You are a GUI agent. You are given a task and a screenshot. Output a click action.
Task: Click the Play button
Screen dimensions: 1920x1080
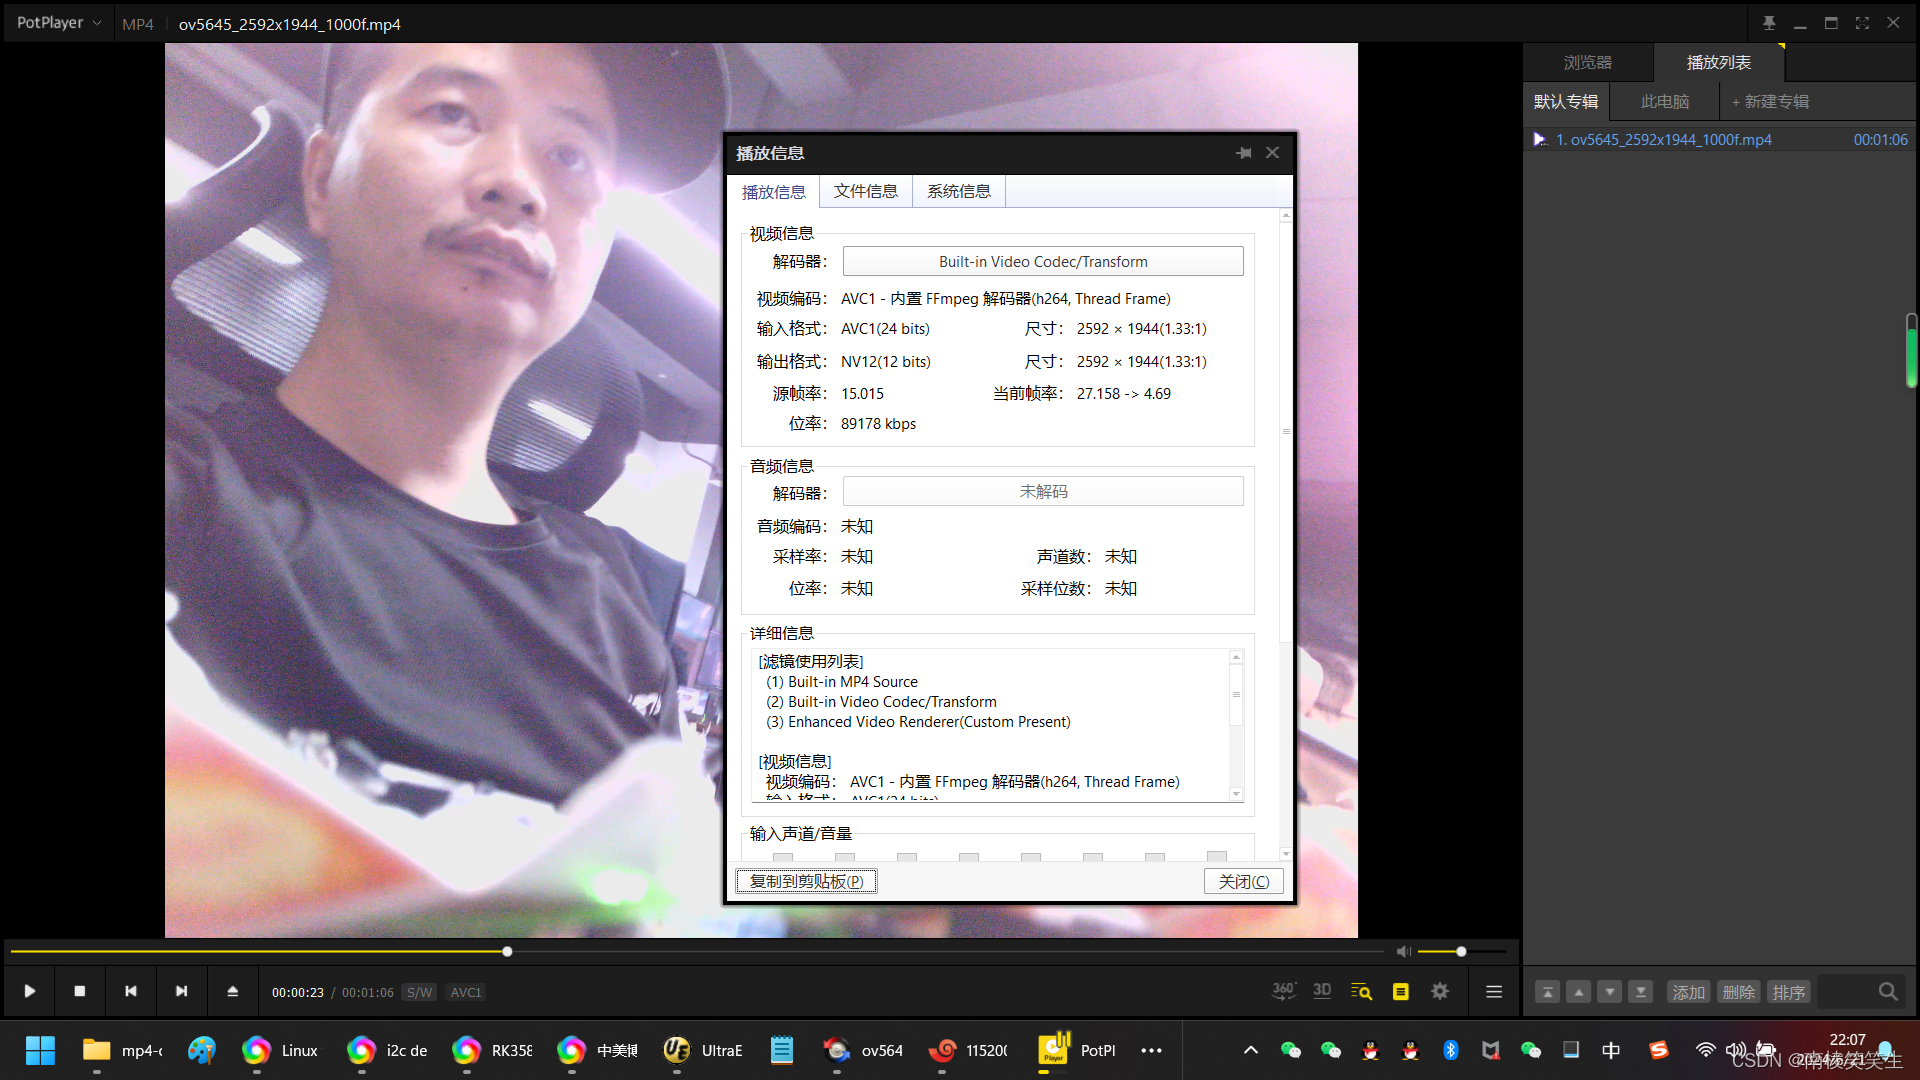pyautogui.click(x=30, y=991)
